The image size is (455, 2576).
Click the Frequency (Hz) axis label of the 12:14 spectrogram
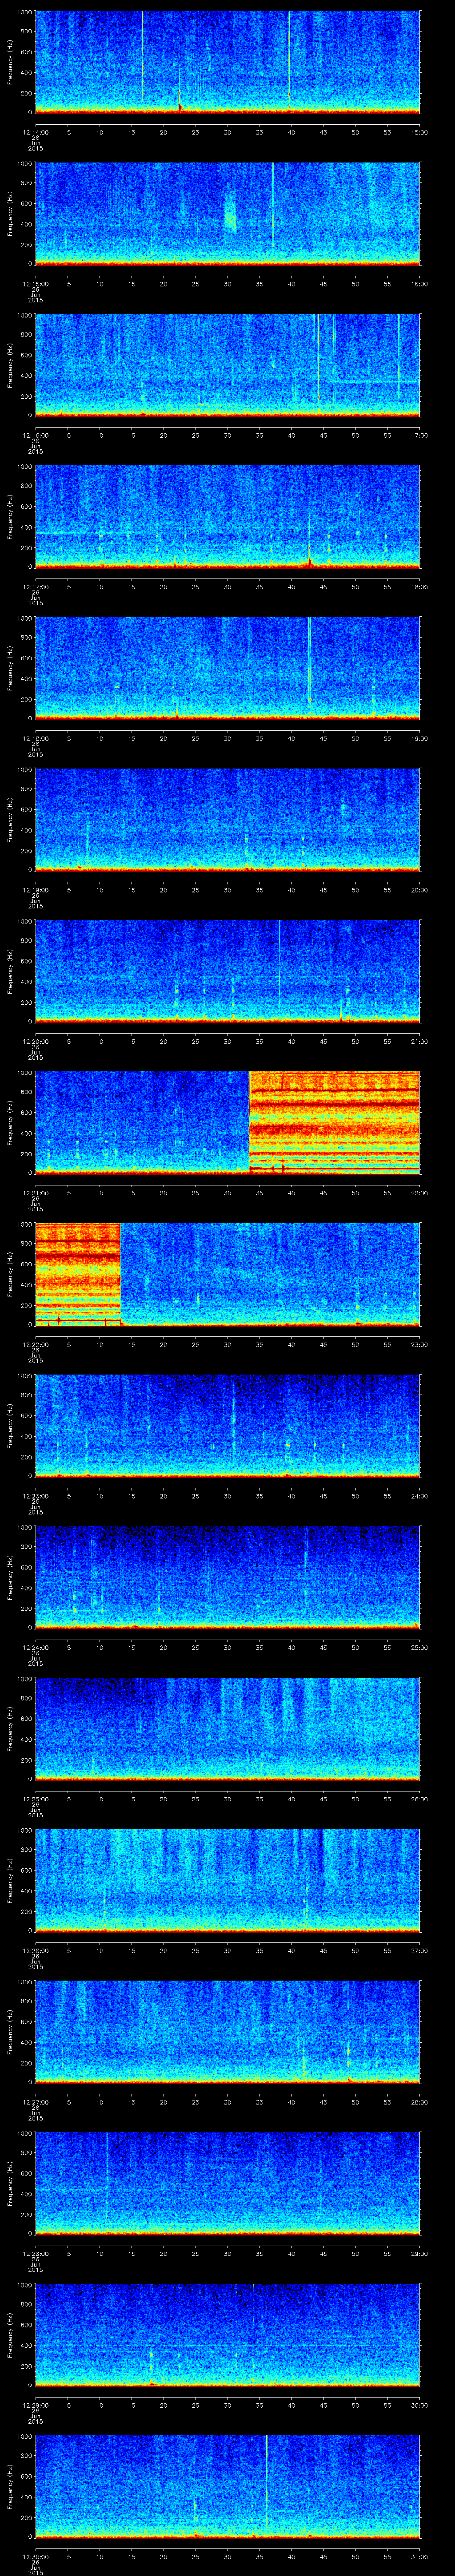point(10,62)
